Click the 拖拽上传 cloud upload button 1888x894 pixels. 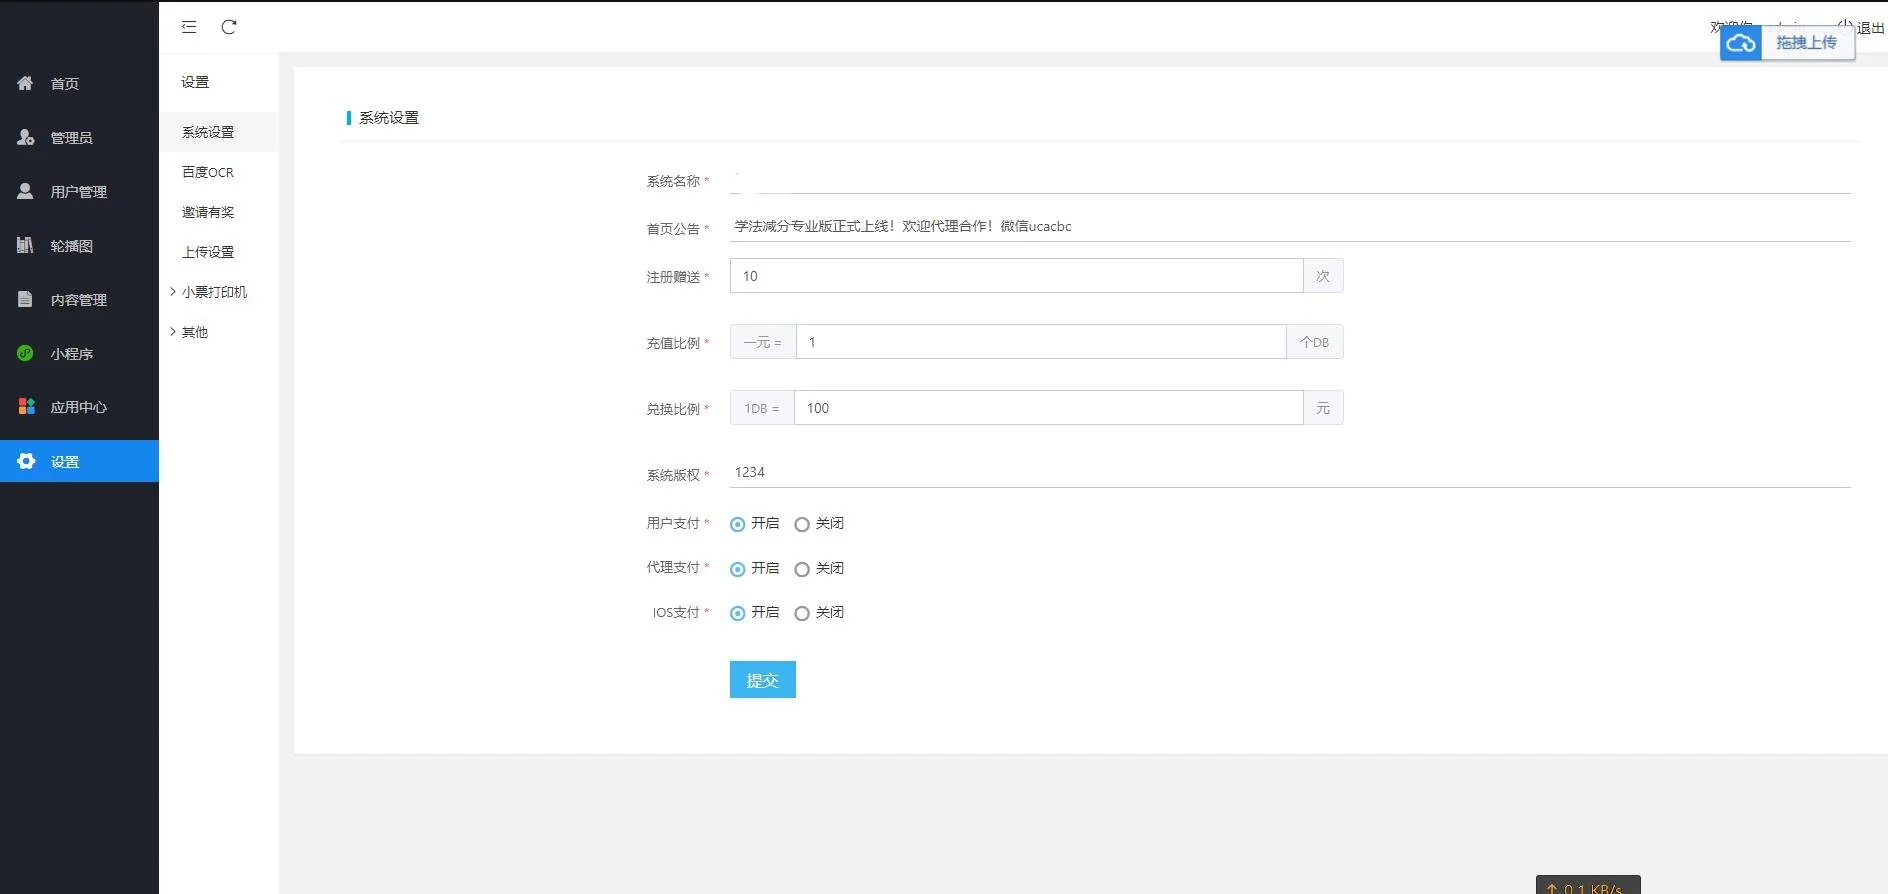(1787, 43)
